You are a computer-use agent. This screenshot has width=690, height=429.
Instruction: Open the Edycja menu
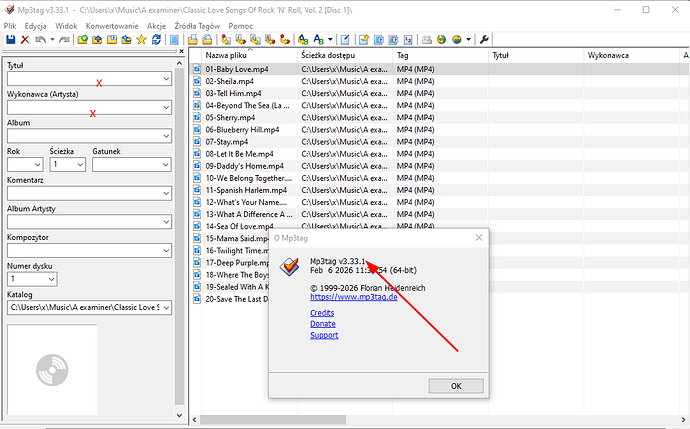pos(35,26)
